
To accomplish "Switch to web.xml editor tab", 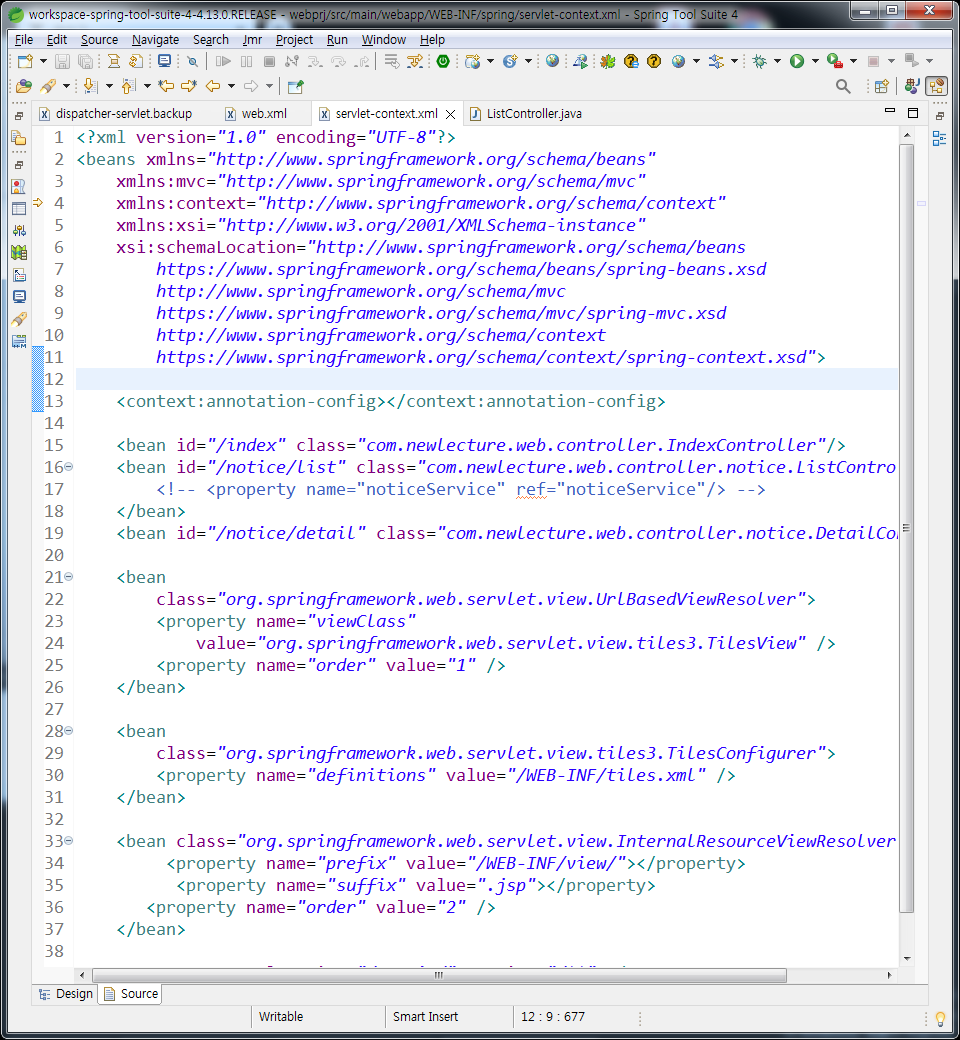I will (x=257, y=113).
